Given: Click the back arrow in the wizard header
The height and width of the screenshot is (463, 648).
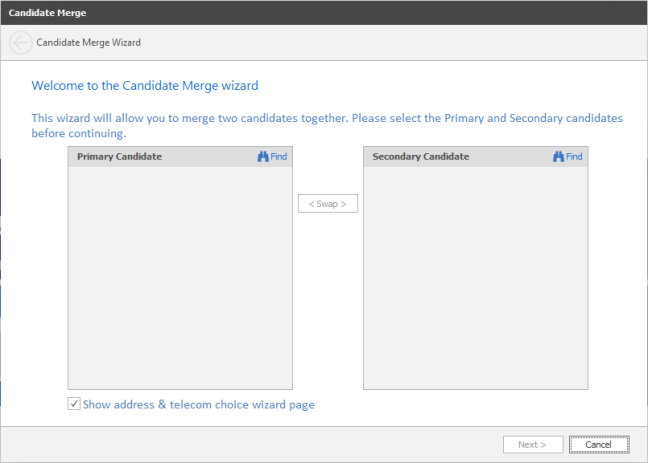Looking at the screenshot, I should (x=20, y=43).
